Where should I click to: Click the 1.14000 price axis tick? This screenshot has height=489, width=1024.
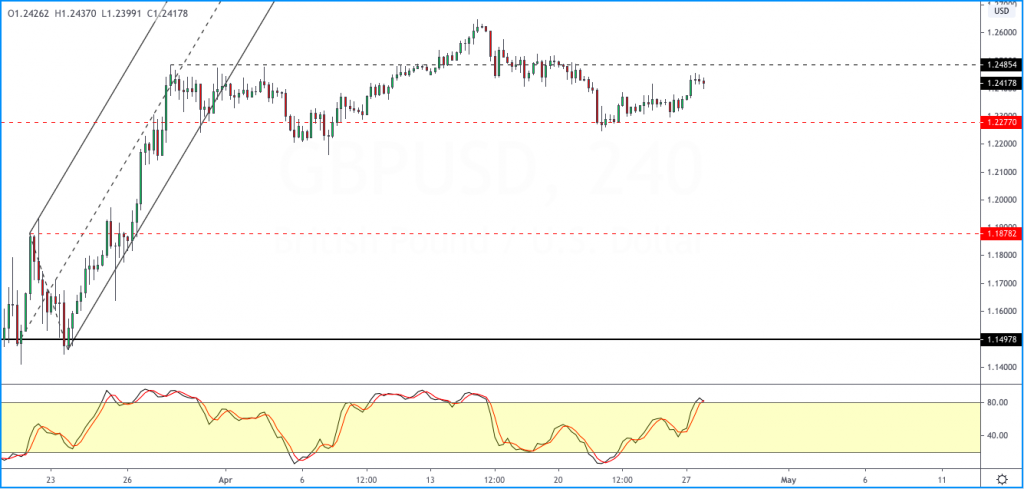point(1002,368)
